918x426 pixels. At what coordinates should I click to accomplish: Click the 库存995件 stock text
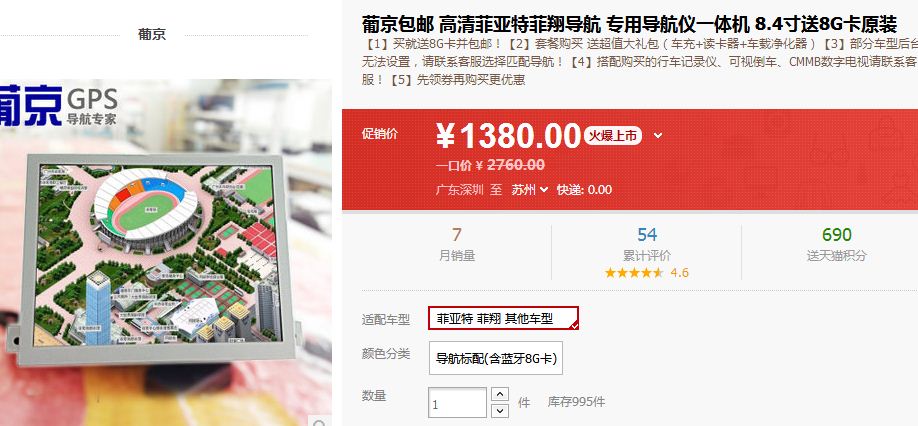[x=576, y=402]
